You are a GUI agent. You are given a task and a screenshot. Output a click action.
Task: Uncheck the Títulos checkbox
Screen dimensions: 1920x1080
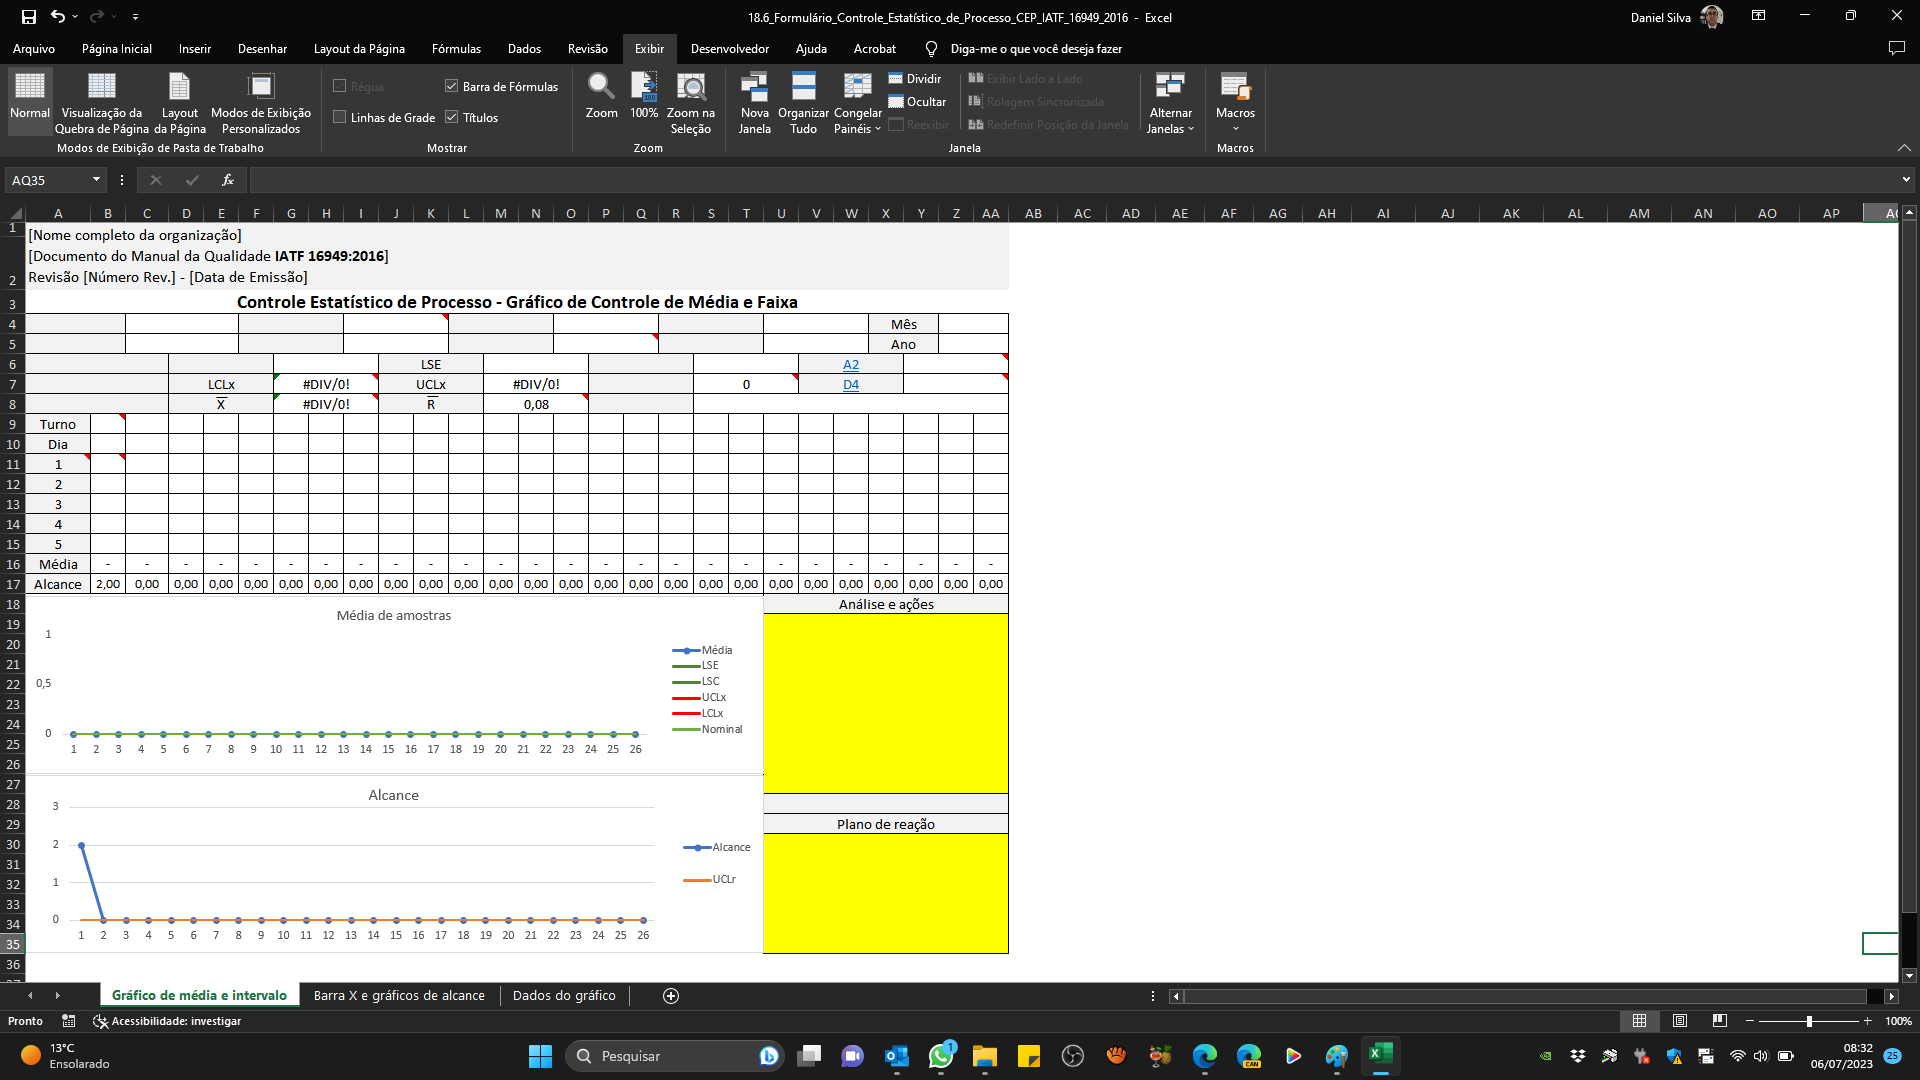click(453, 117)
